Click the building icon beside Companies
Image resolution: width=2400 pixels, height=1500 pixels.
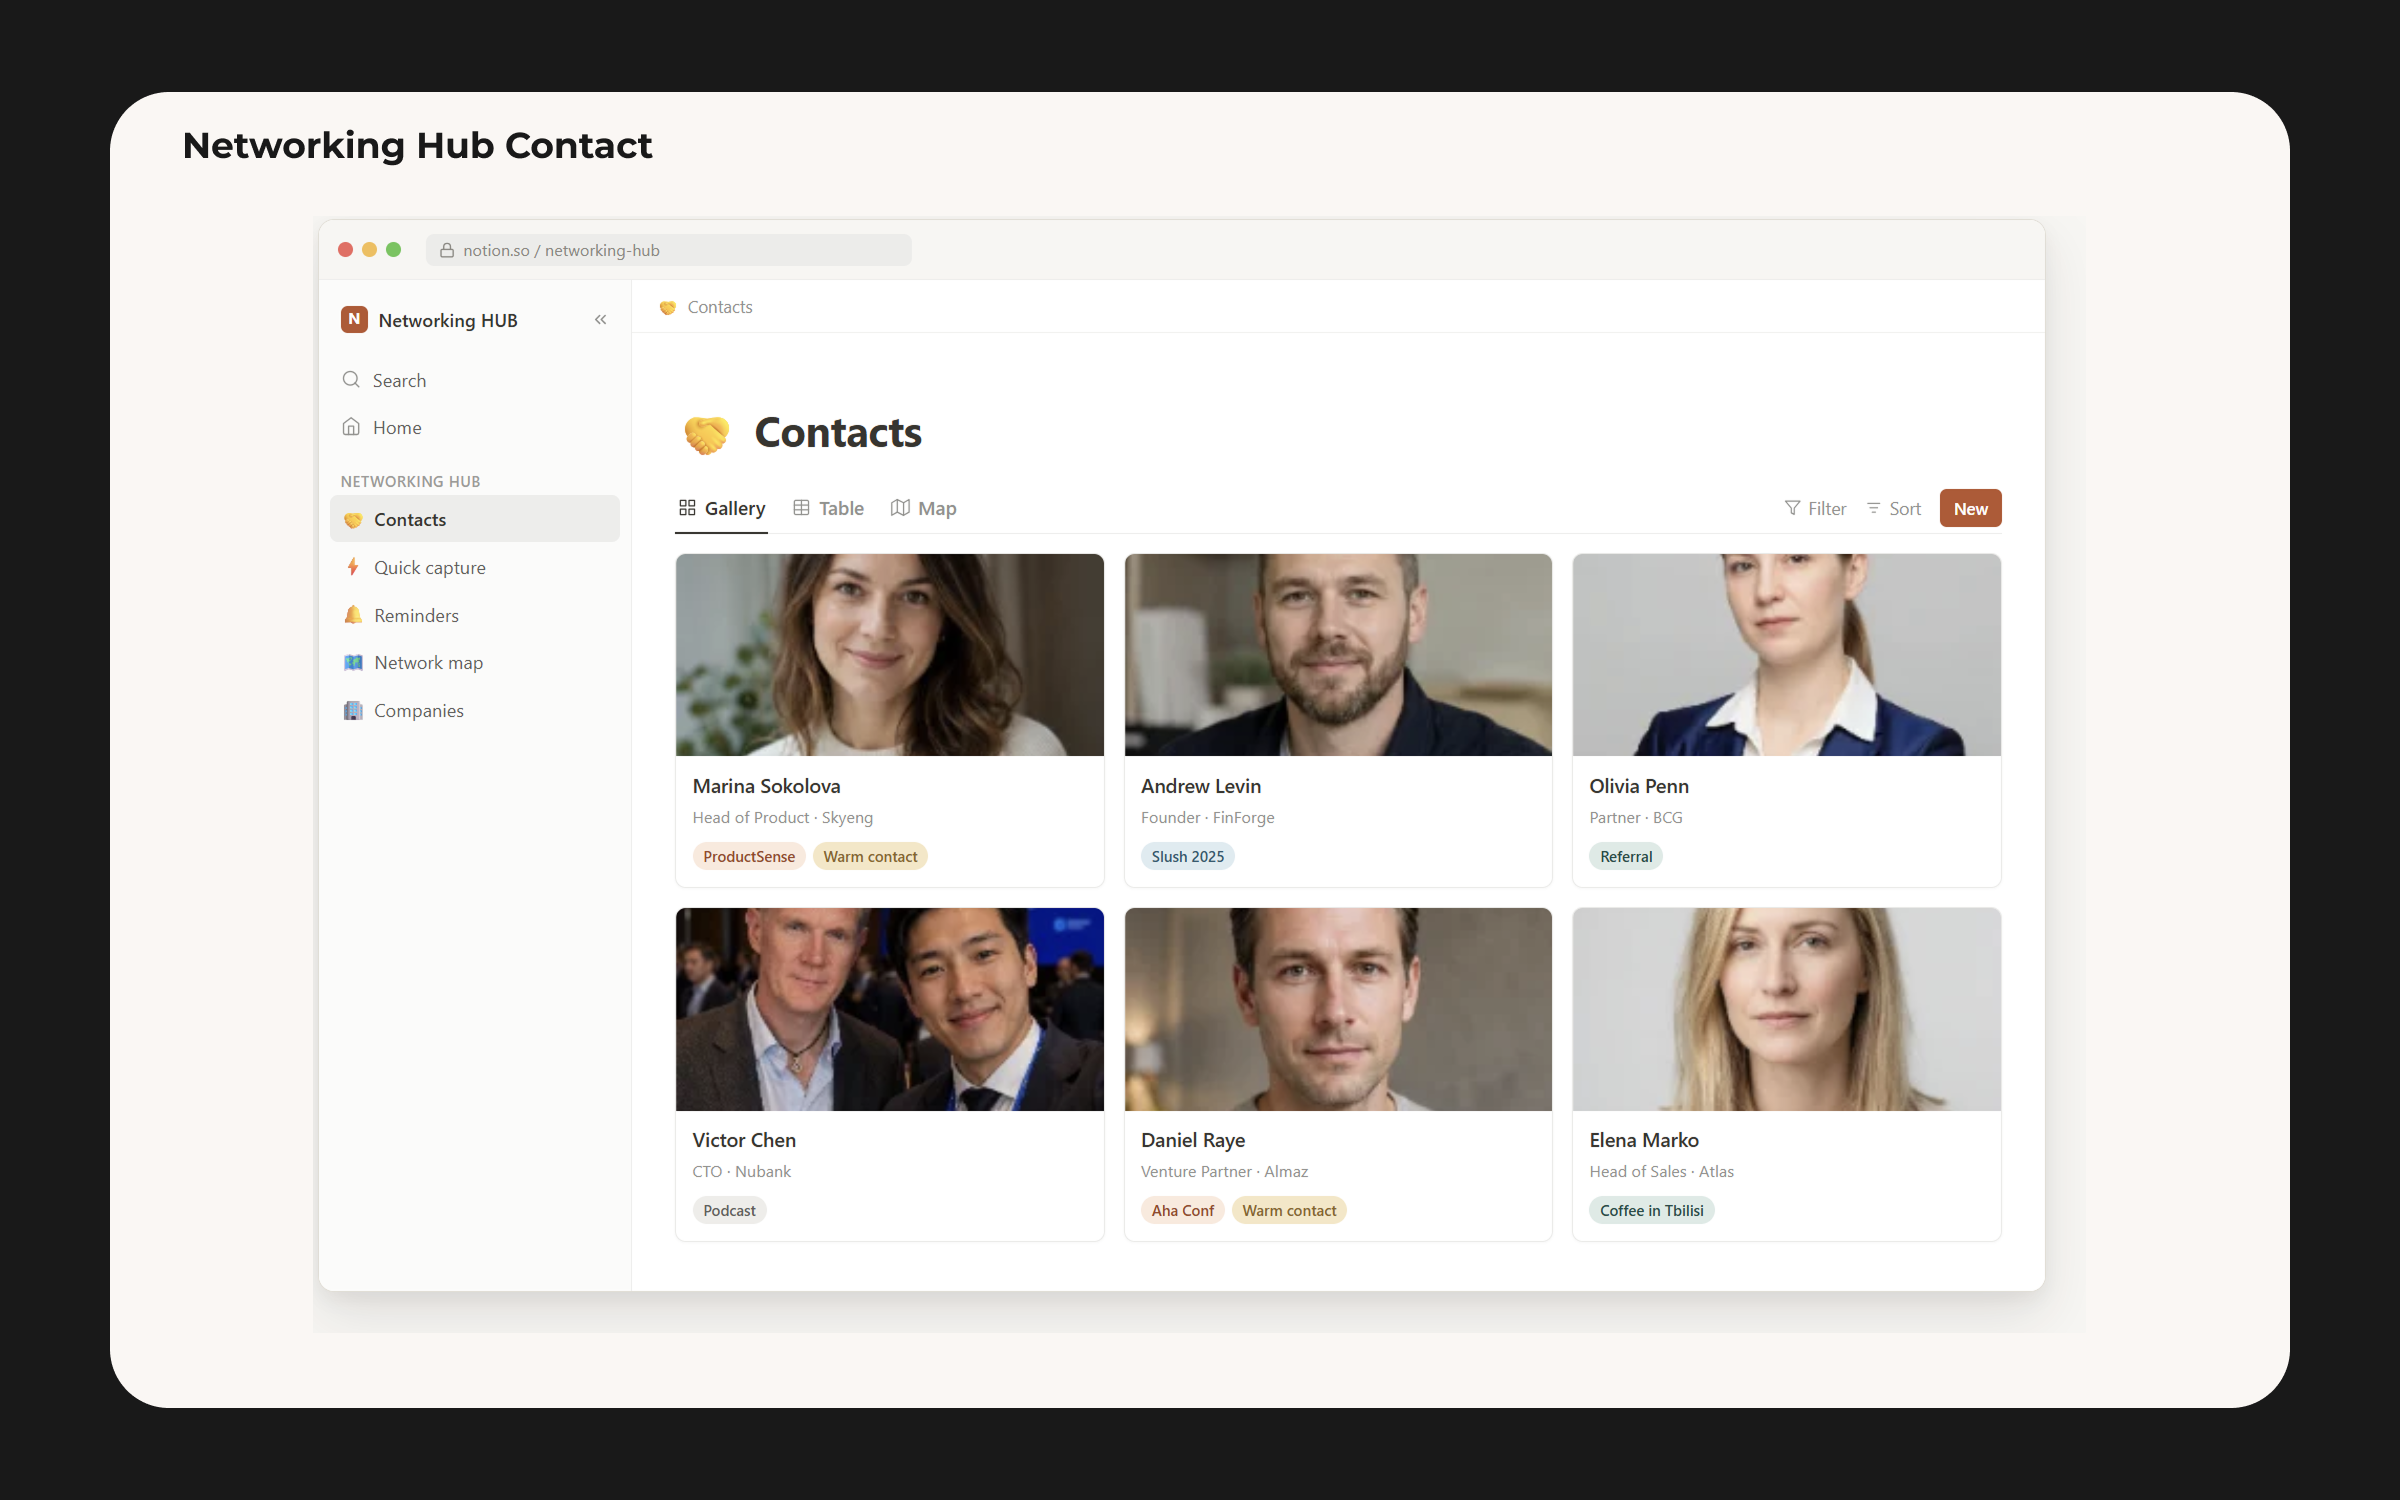353,710
